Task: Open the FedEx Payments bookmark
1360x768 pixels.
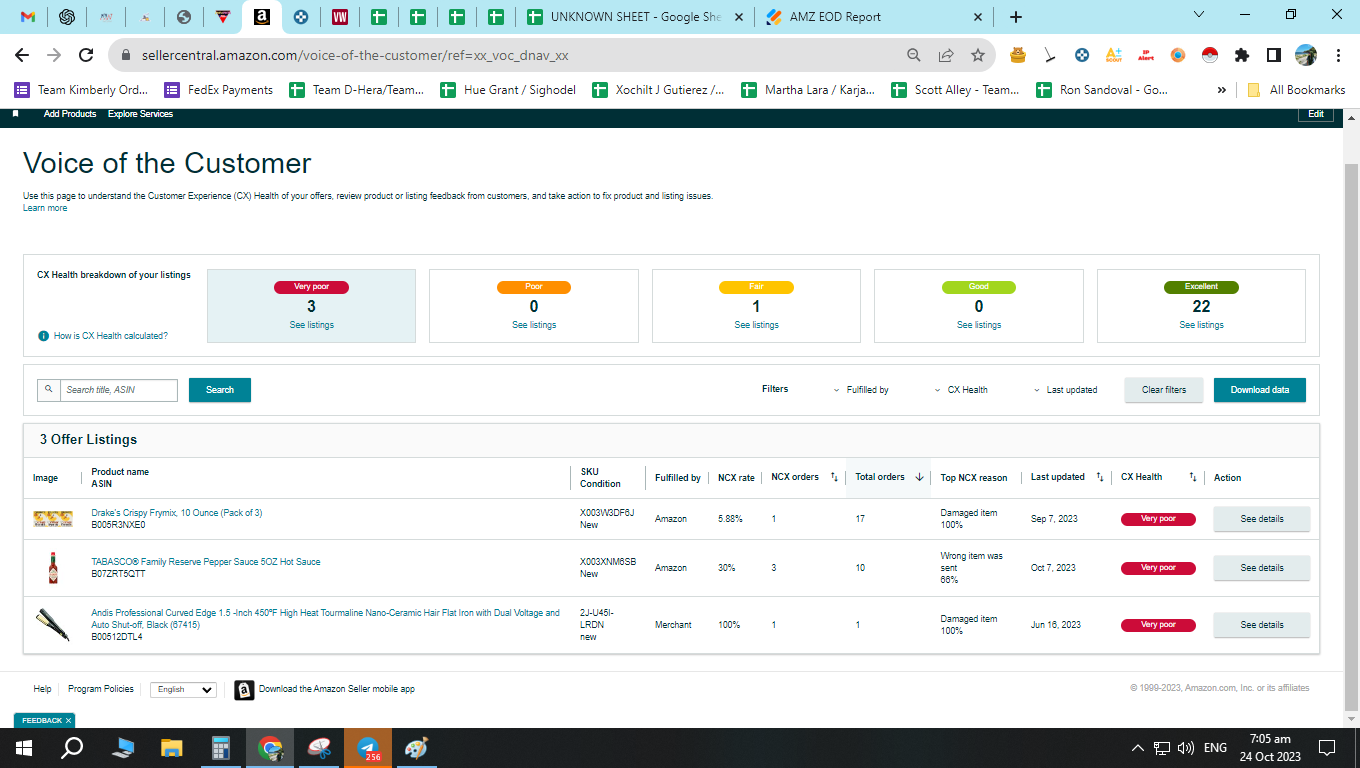Action: [219, 90]
